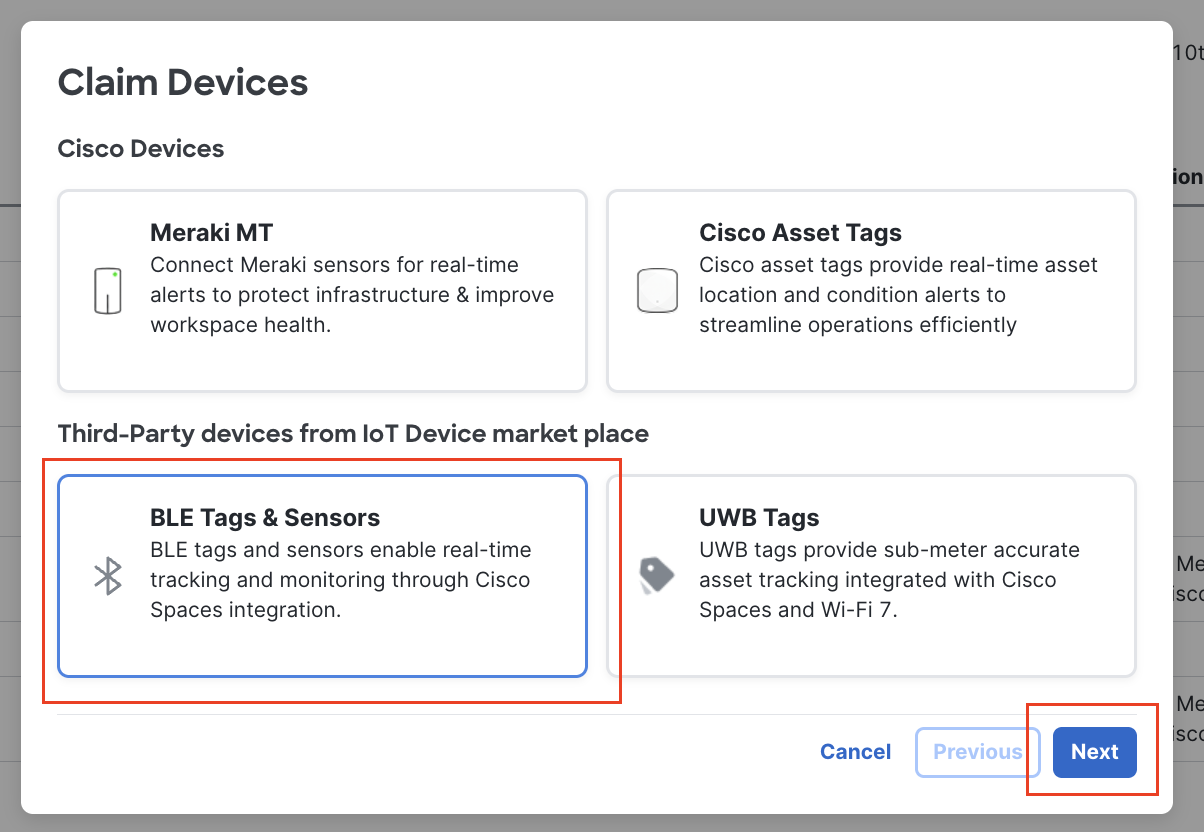Image resolution: width=1204 pixels, height=832 pixels.
Task: Cancel the Claim Devices dialog
Action: tap(855, 752)
